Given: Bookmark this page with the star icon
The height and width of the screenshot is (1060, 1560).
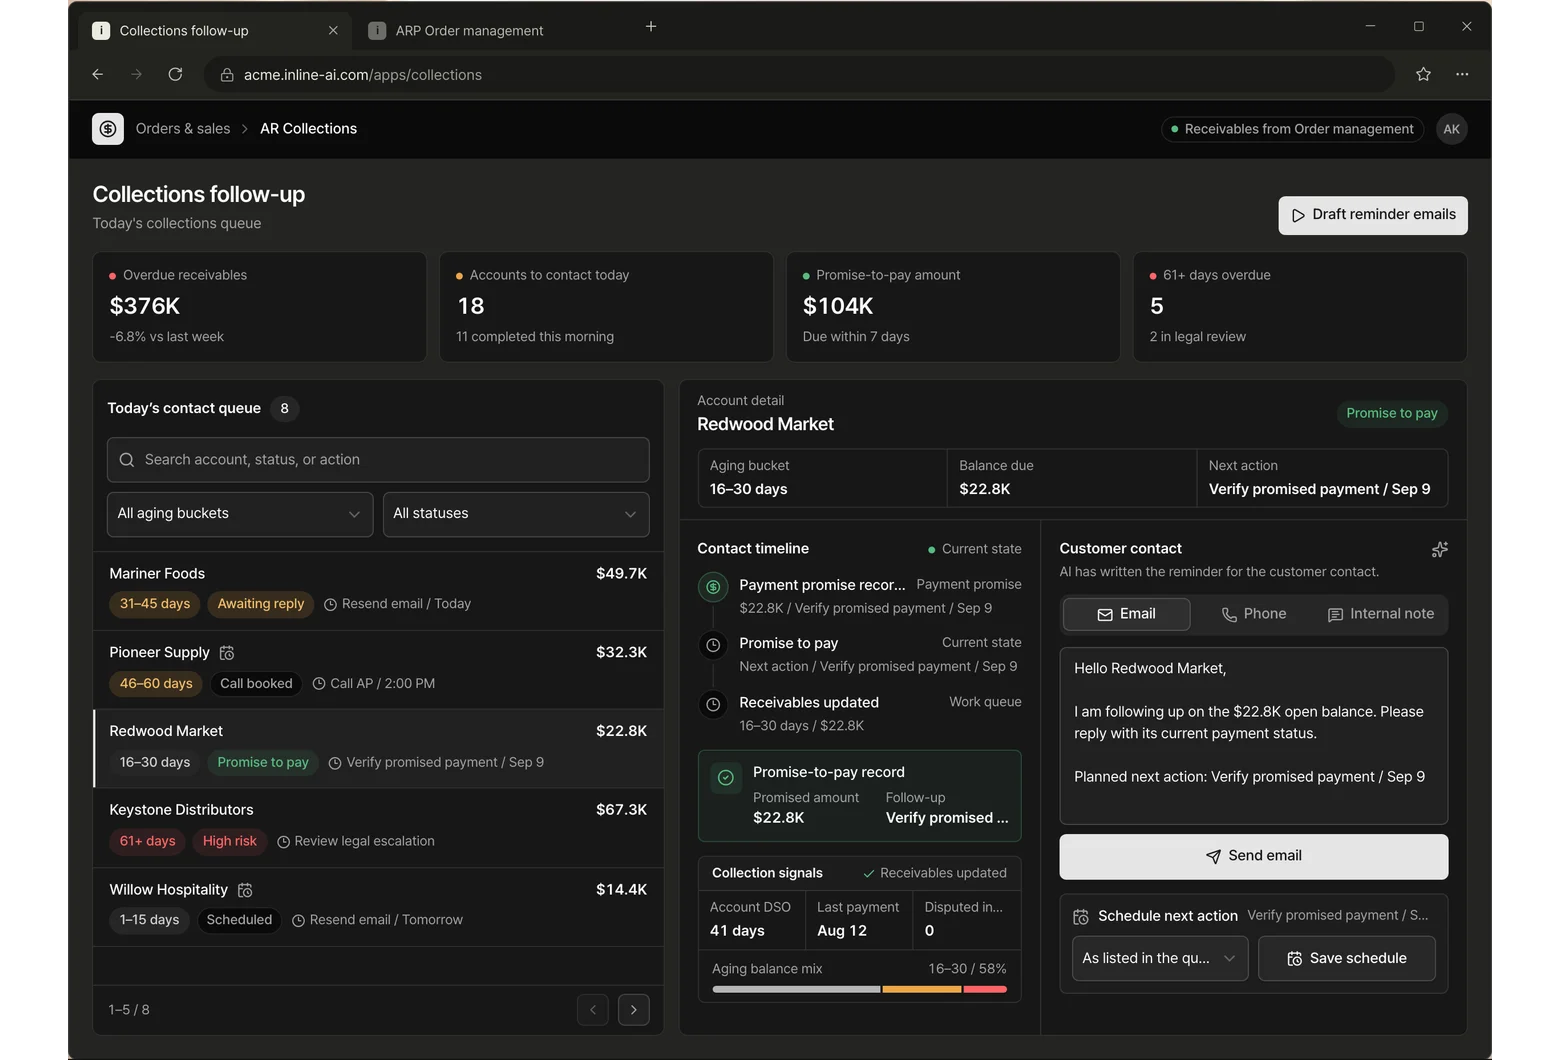Looking at the screenshot, I should pos(1423,74).
